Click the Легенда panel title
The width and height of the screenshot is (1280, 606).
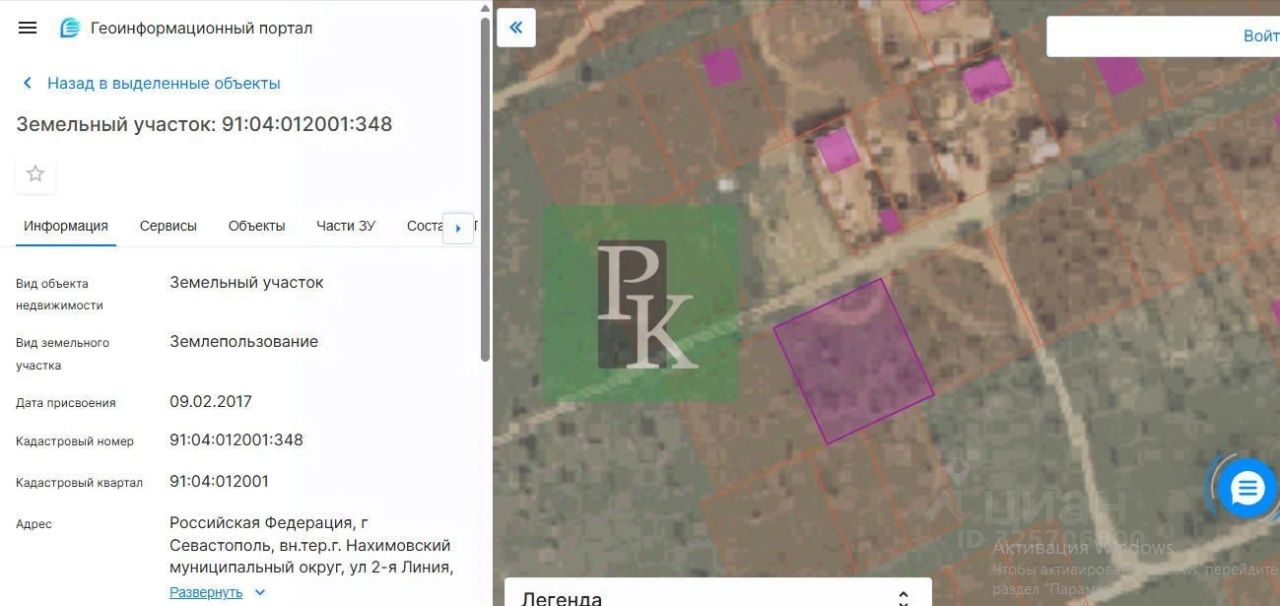pos(562,598)
